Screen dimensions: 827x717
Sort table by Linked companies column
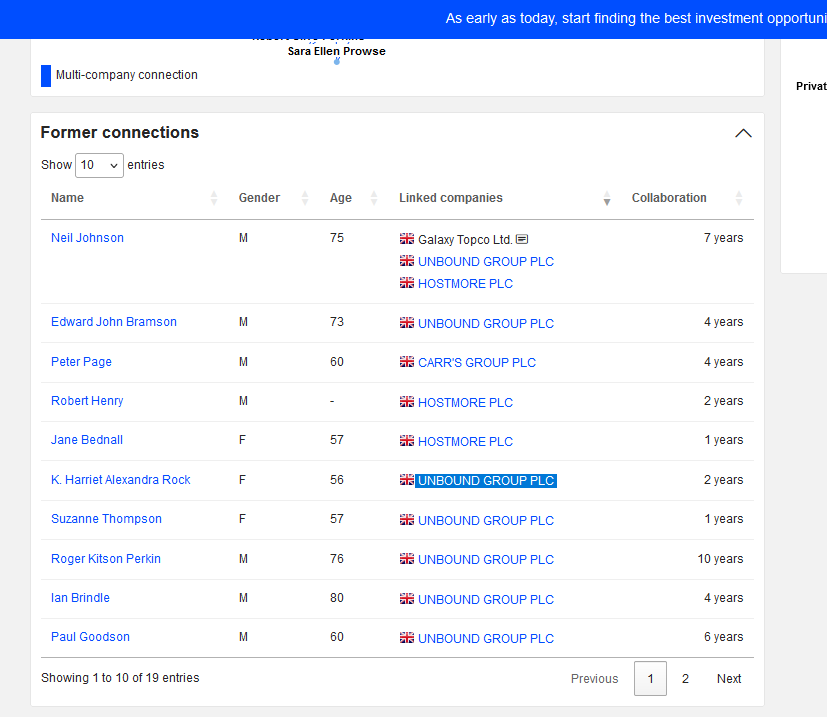607,198
